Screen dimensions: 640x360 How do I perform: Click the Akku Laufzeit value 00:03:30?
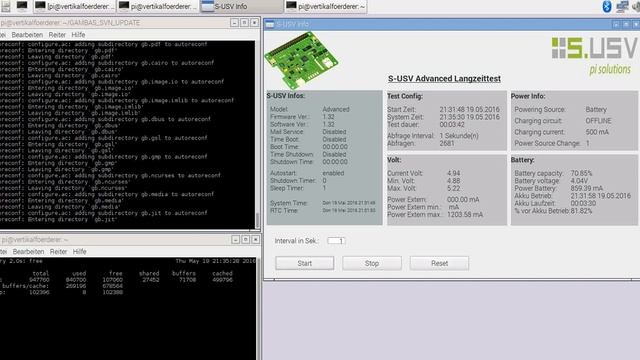pyautogui.click(x=583, y=203)
